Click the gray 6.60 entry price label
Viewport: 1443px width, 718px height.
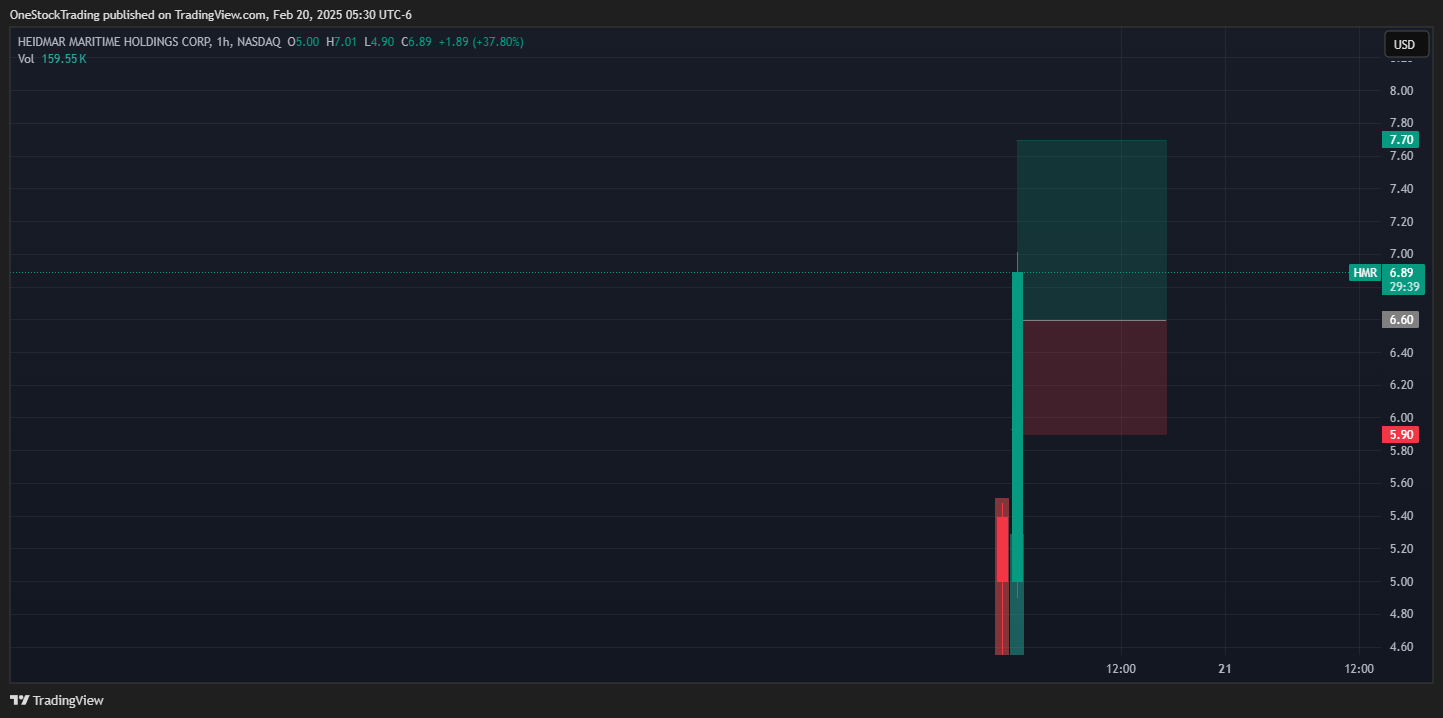[1400, 320]
